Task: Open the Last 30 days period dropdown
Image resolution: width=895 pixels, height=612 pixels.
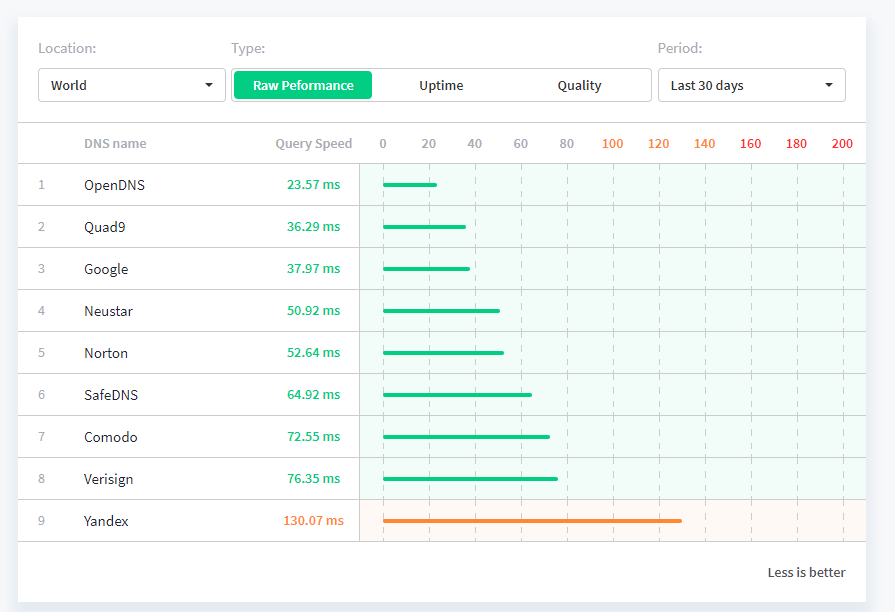Action: click(x=752, y=85)
